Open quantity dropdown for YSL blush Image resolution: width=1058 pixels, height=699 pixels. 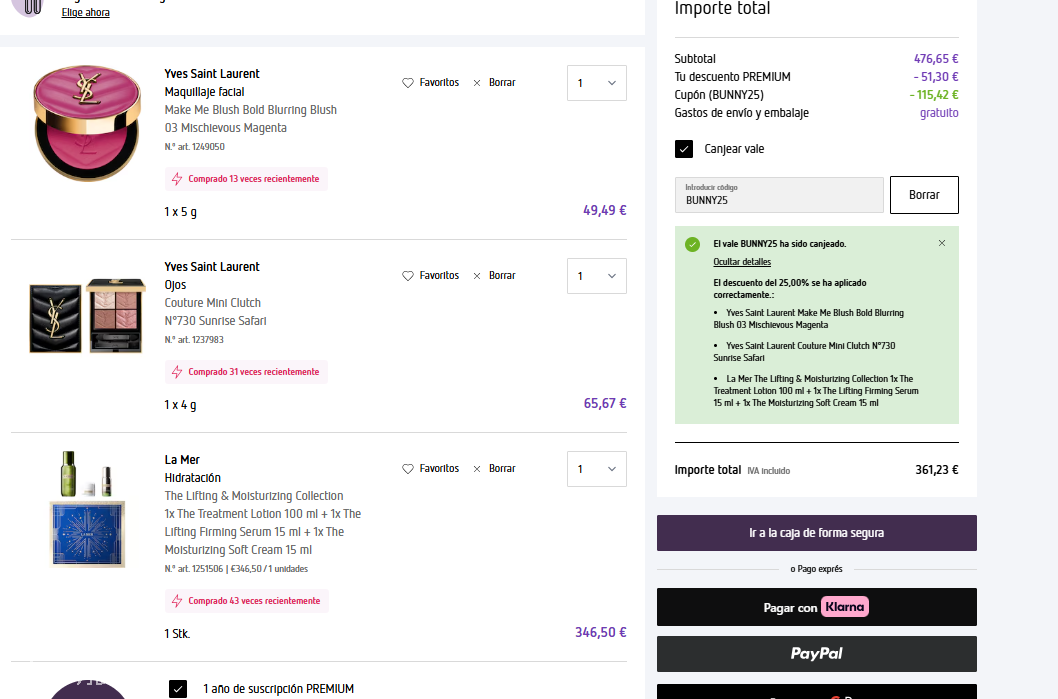click(597, 83)
